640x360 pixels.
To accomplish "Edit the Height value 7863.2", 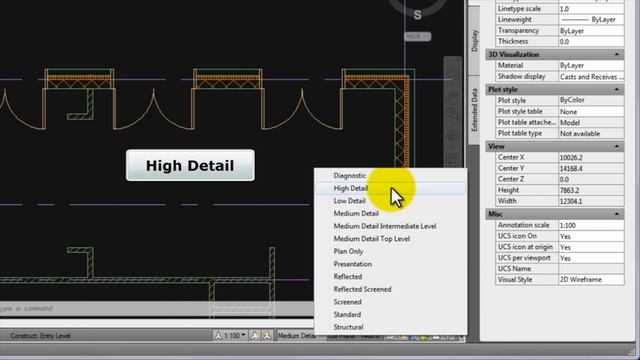I will click(x=591, y=190).
